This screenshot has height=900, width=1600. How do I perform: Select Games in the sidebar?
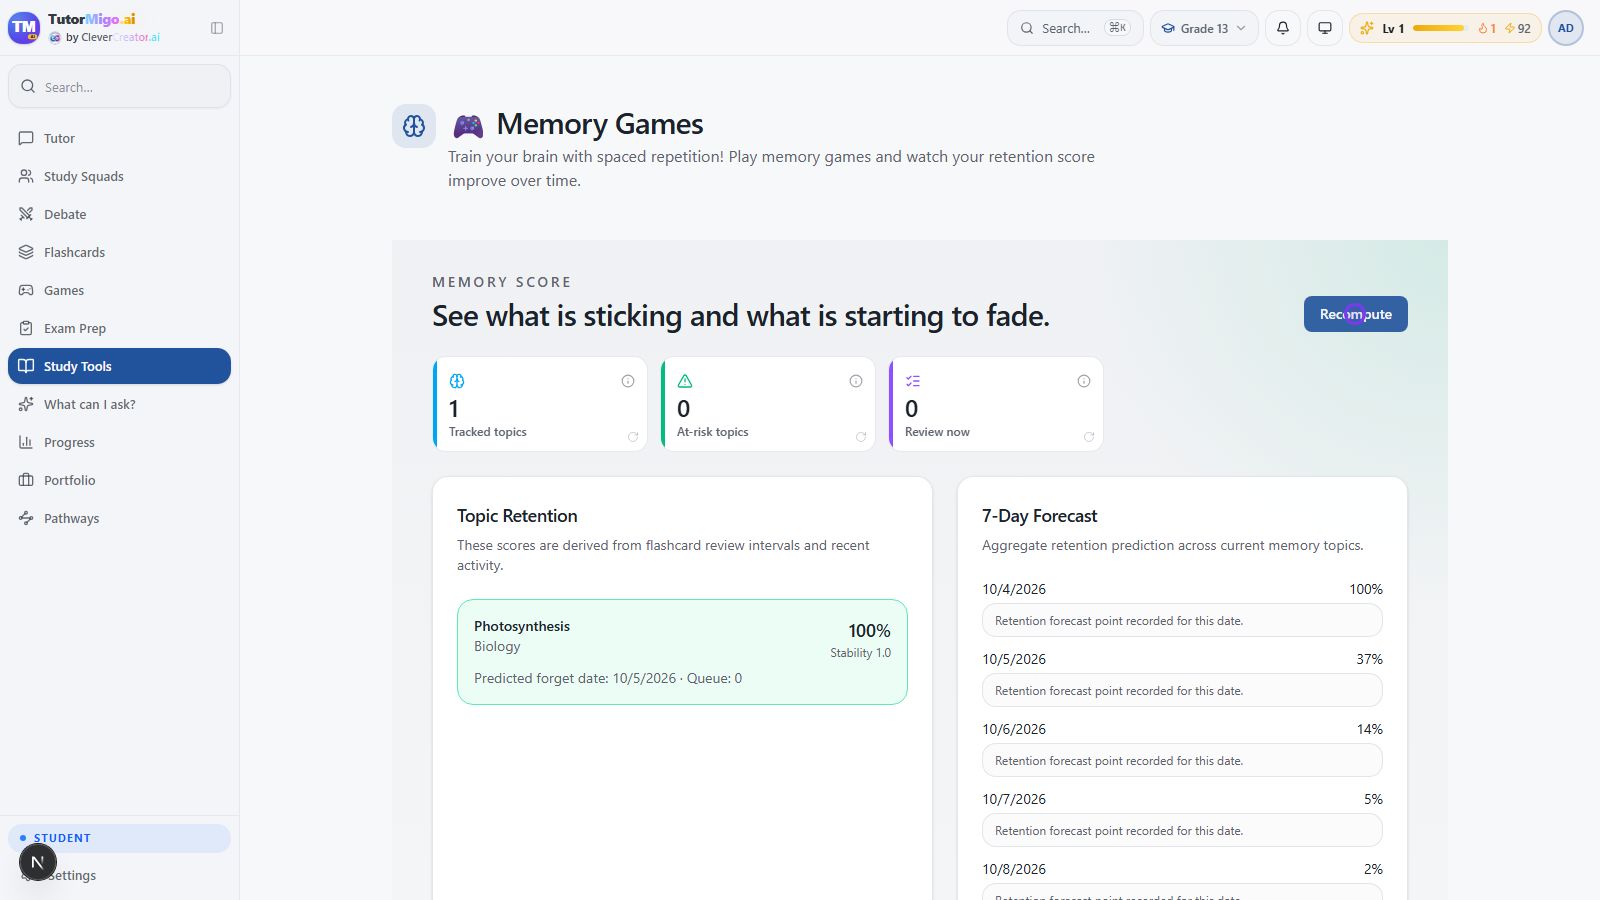pyautogui.click(x=119, y=290)
